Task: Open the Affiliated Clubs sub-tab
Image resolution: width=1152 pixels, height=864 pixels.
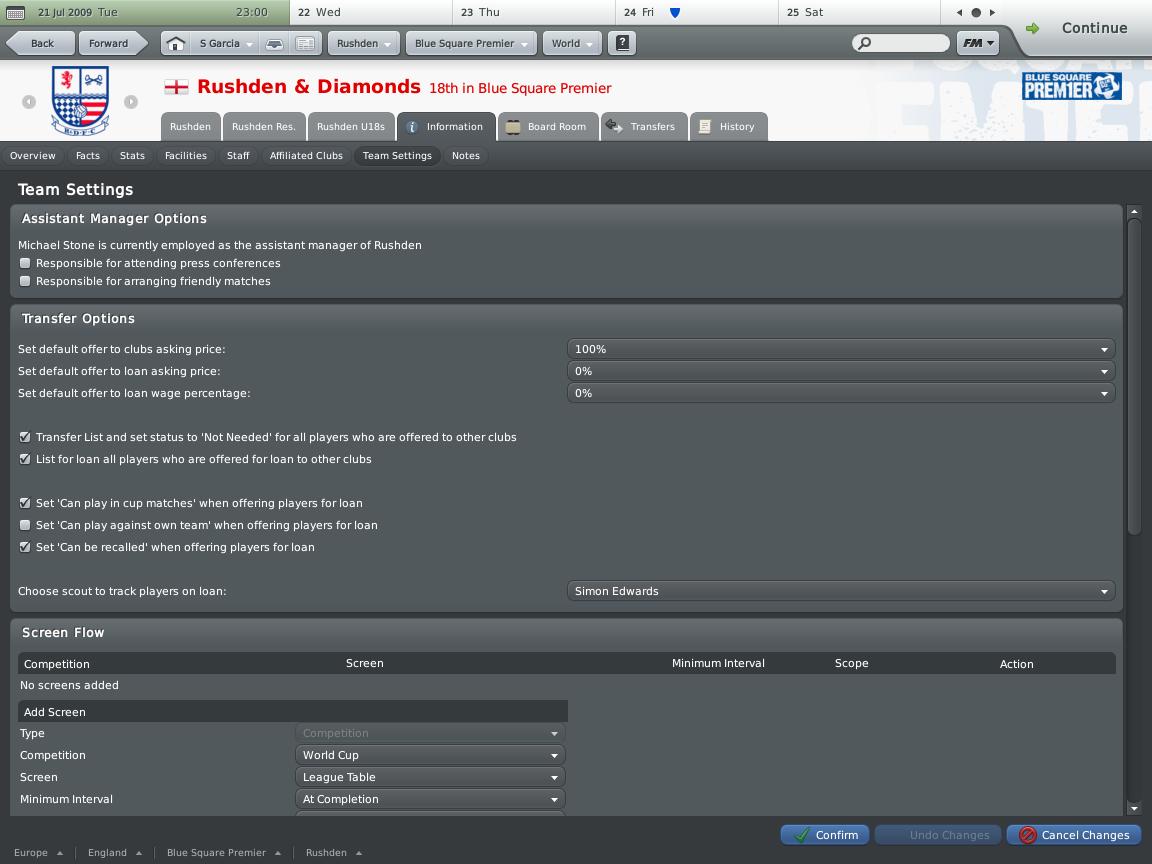Action: tap(306, 156)
